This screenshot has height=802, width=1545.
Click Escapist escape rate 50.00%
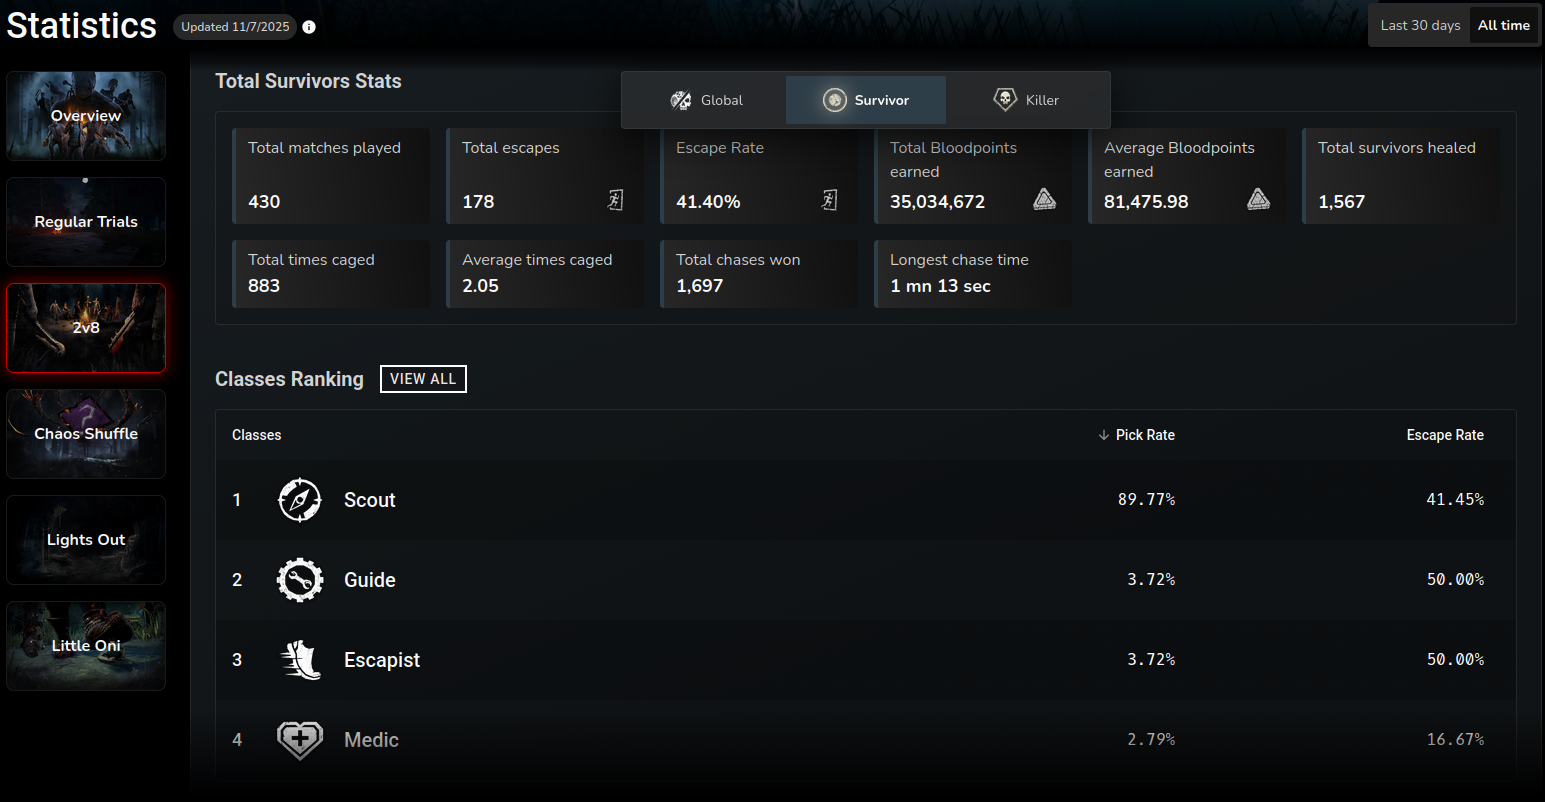(x=1455, y=659)
